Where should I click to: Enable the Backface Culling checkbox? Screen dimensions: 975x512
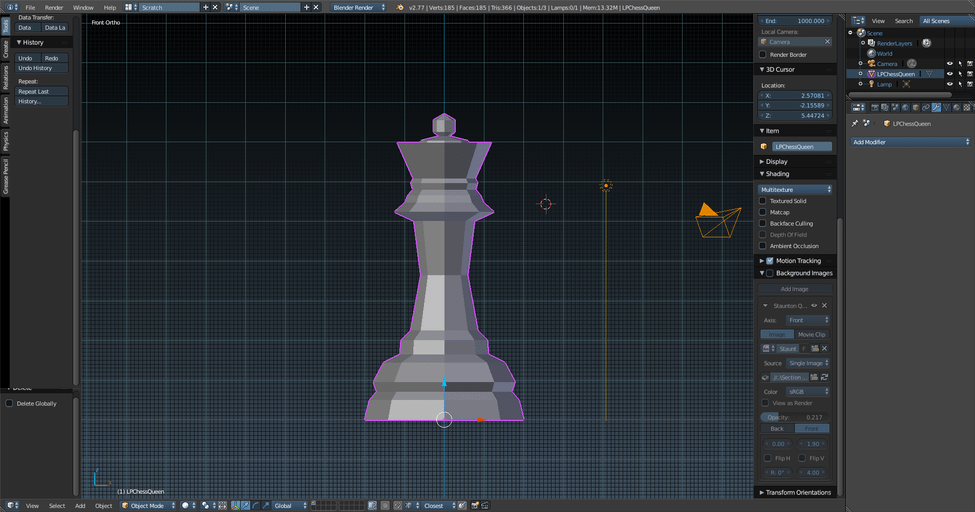pos(763,224)
